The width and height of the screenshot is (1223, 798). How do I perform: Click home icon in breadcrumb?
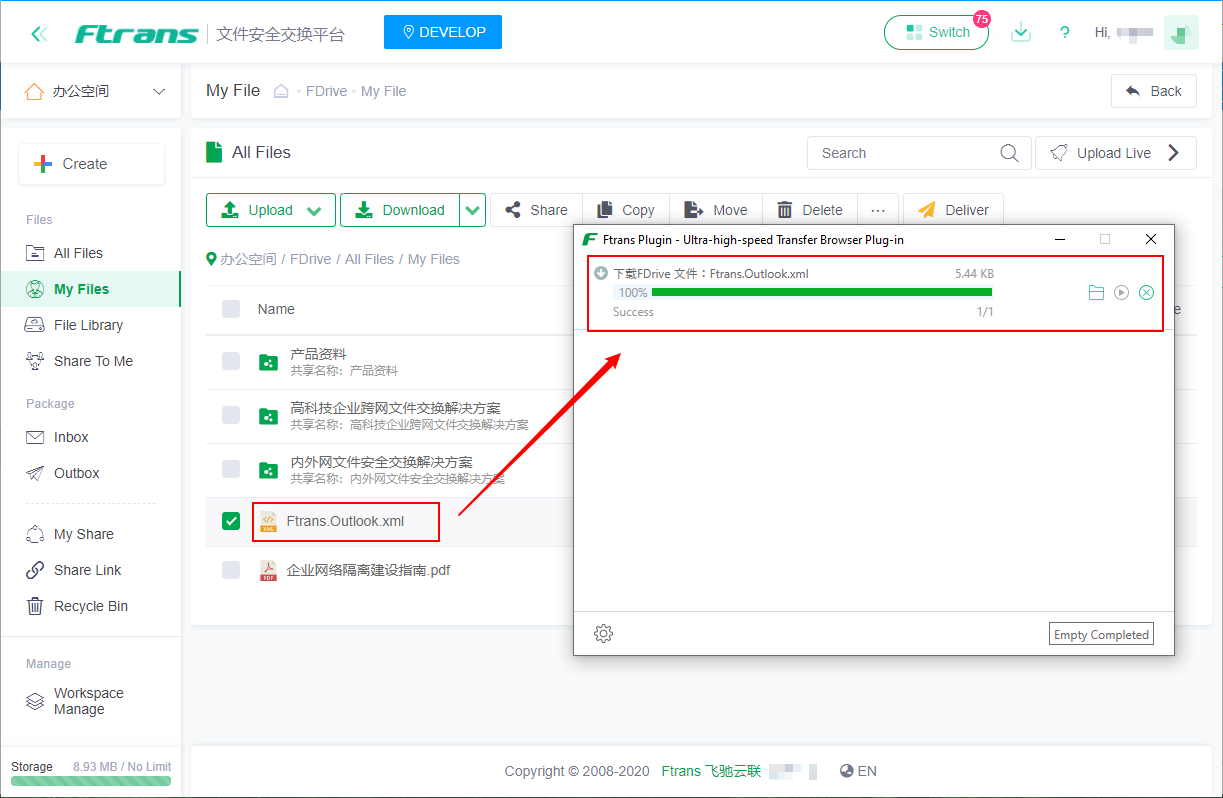[281, 91]
